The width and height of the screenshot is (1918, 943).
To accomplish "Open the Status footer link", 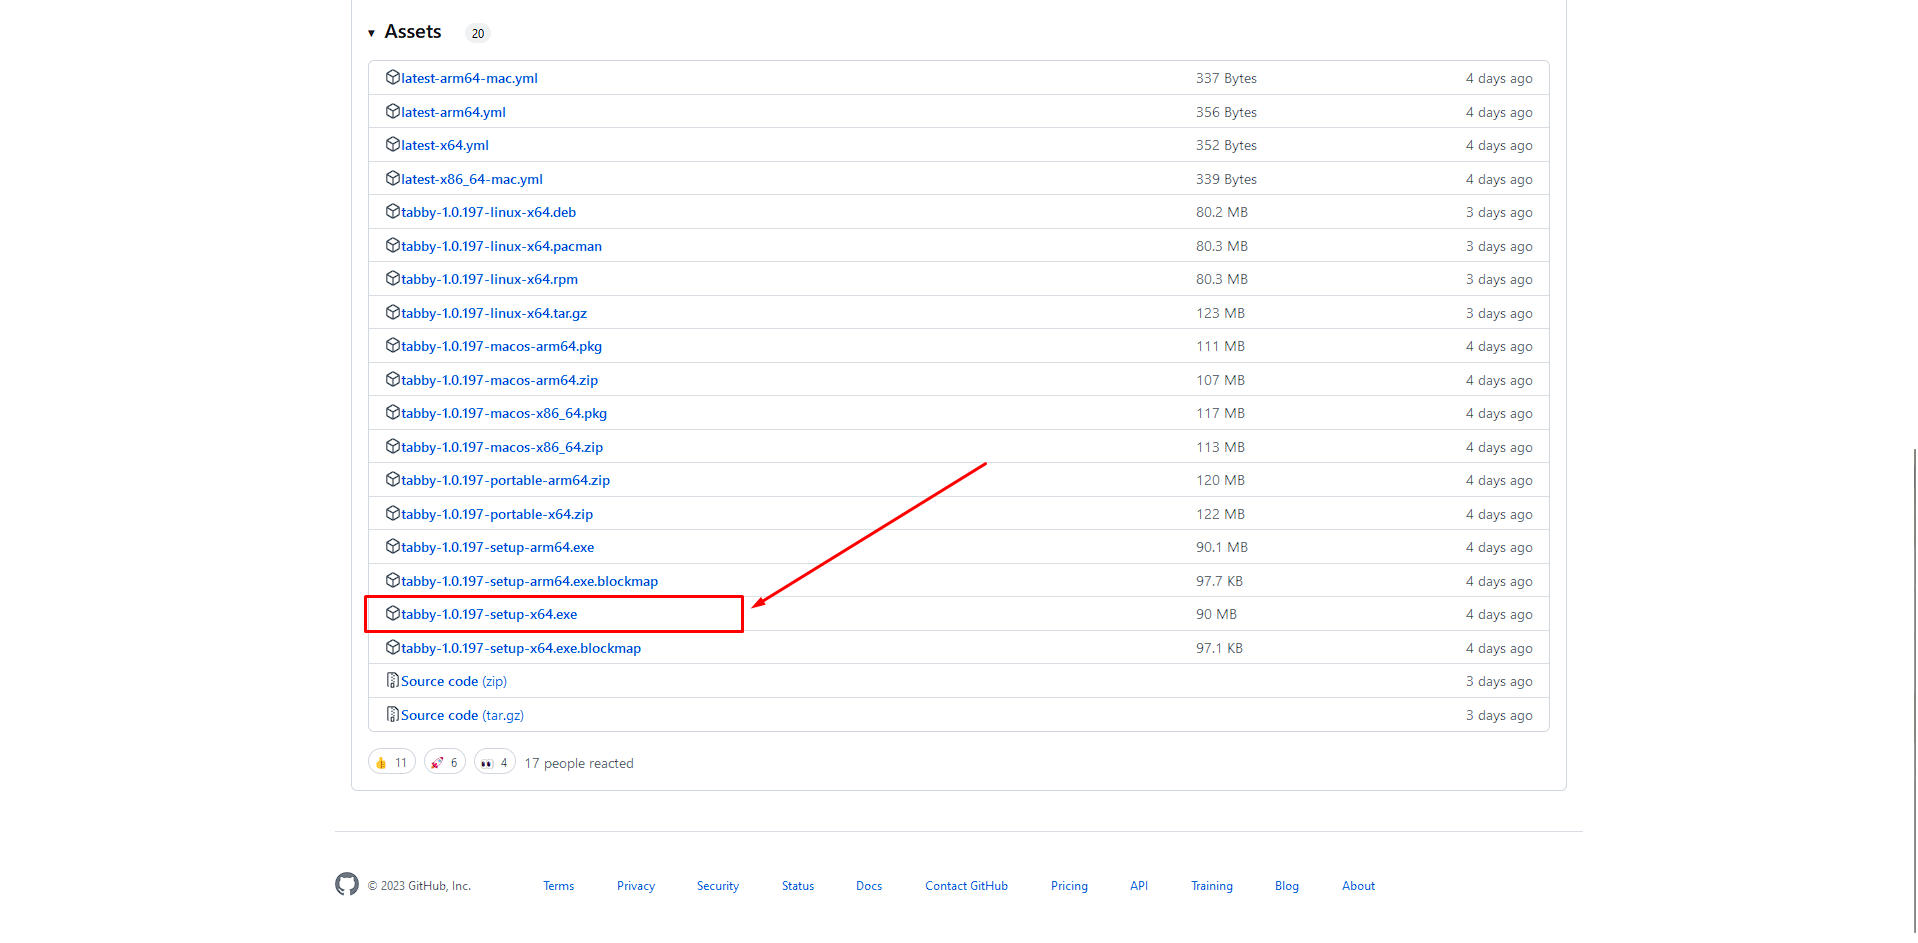I will [x=798, y=886].
